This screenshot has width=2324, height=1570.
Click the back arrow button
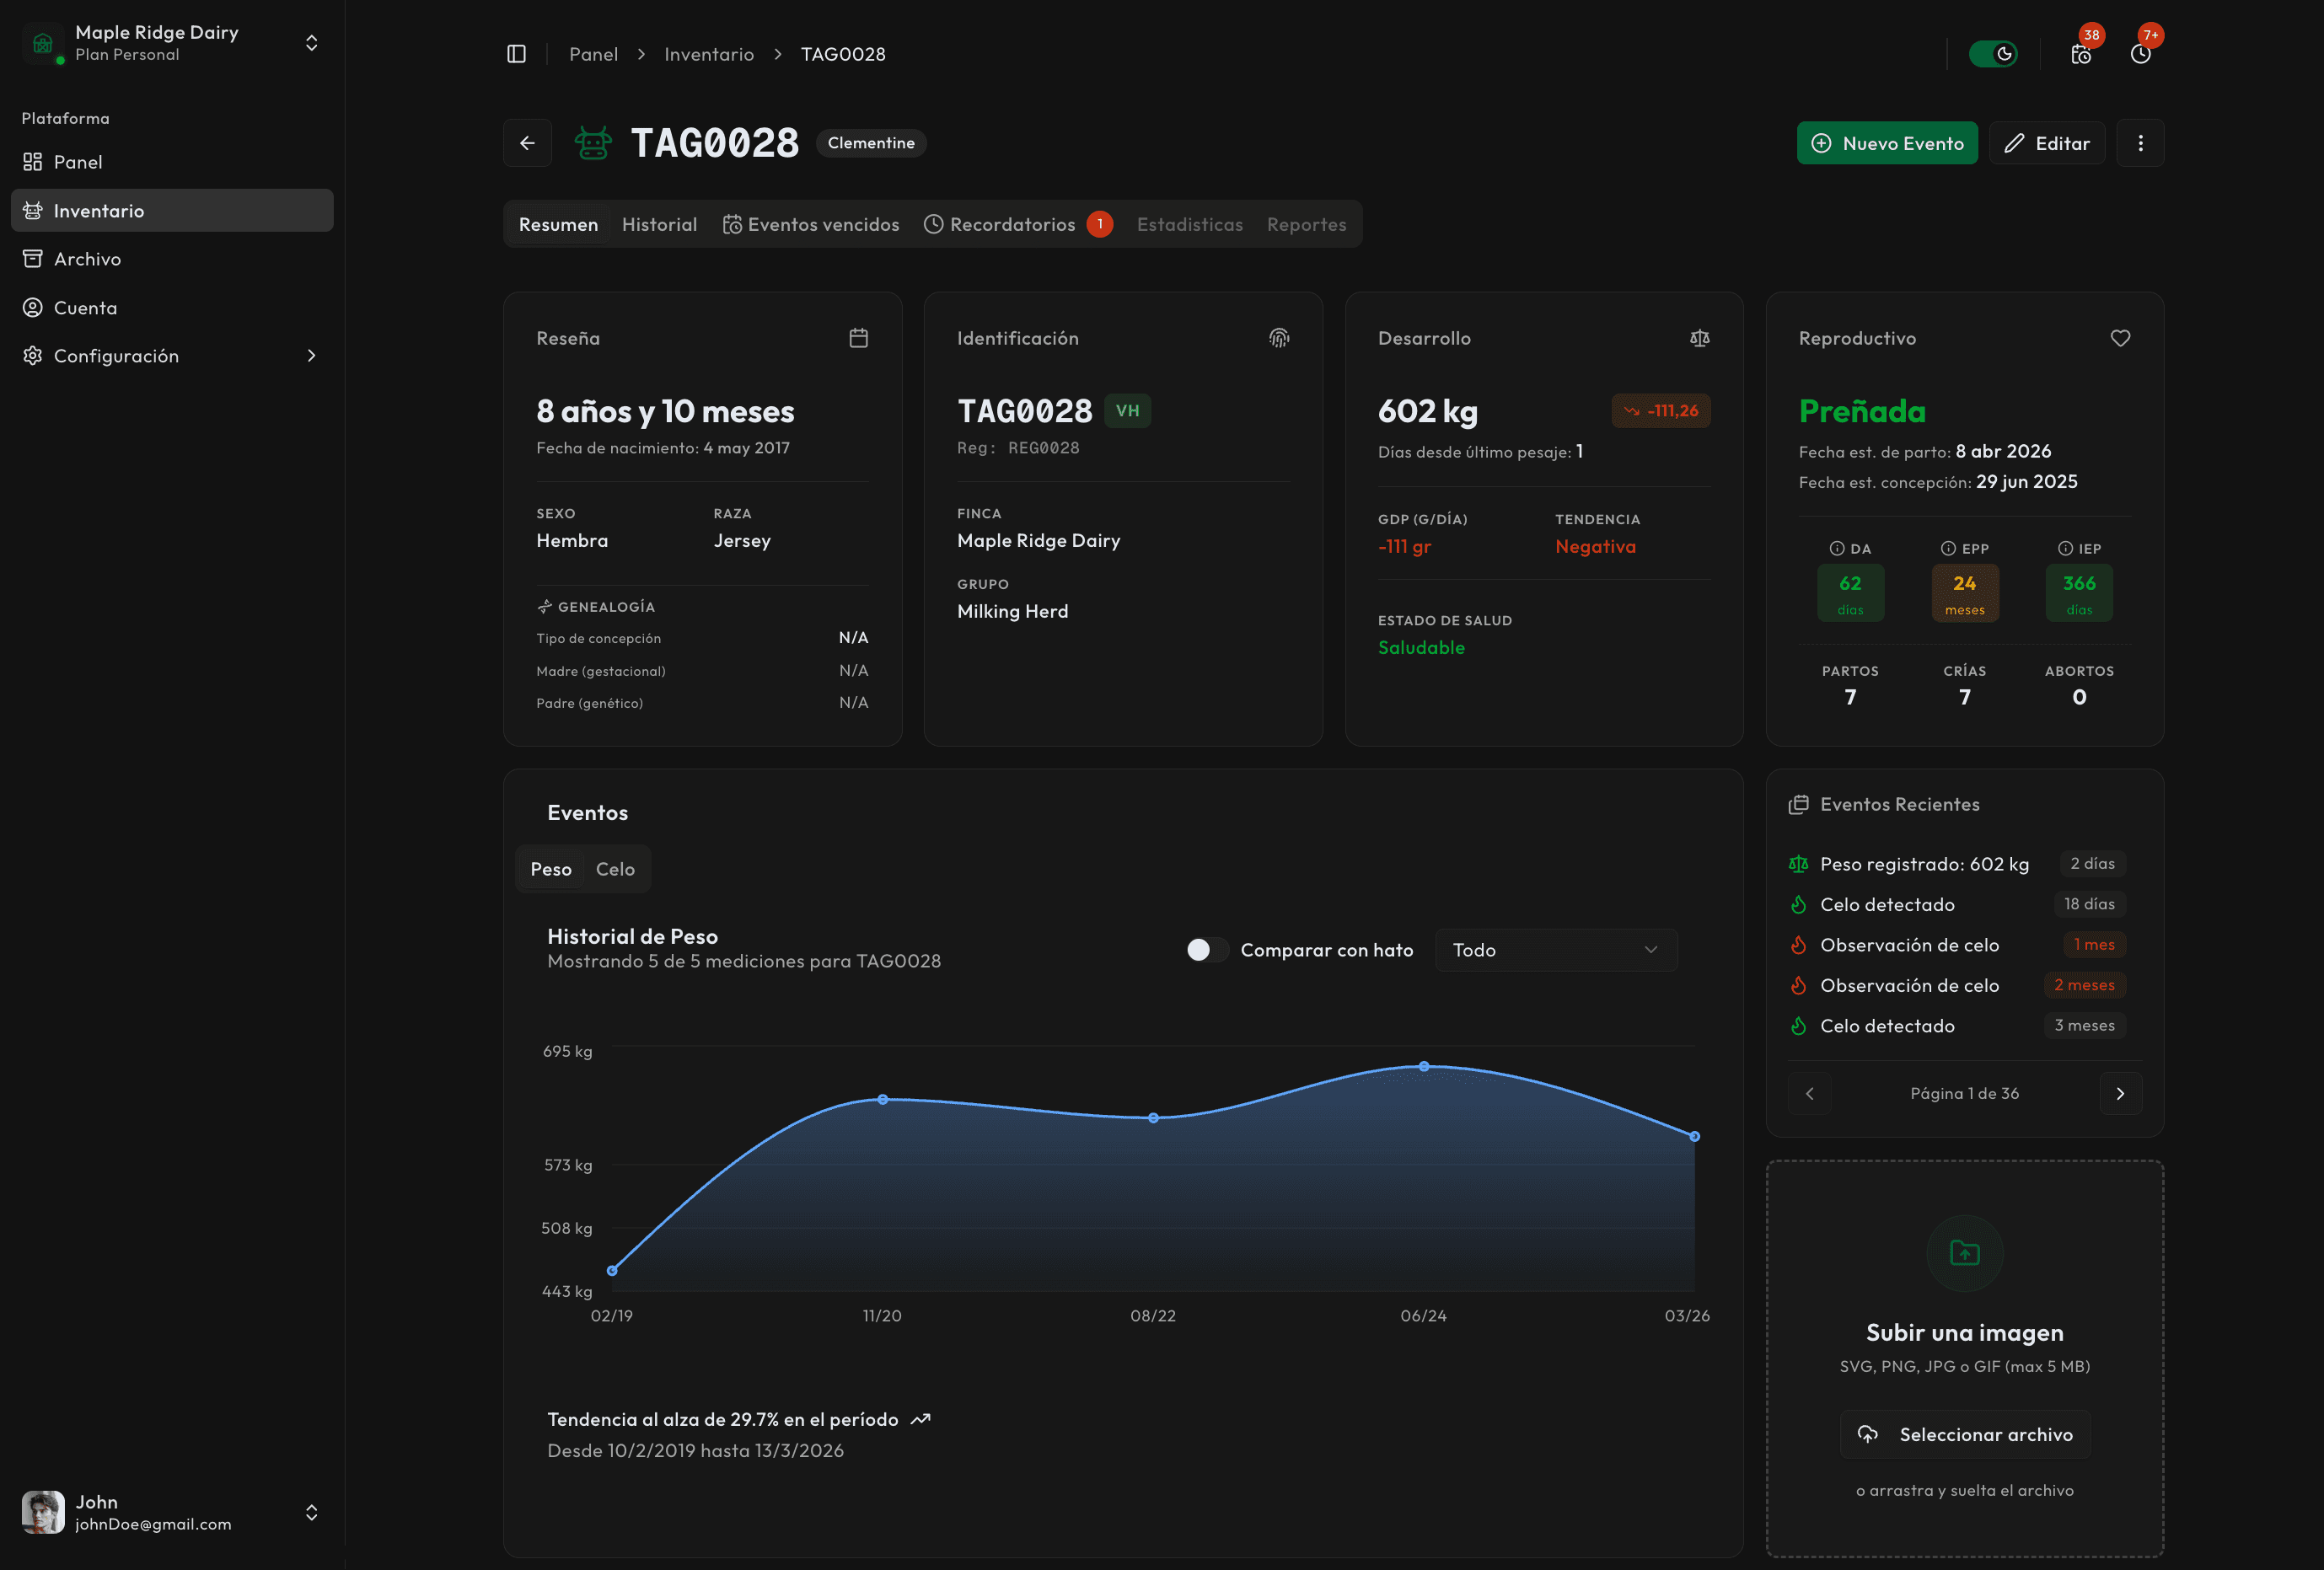(x=527, y=143)
